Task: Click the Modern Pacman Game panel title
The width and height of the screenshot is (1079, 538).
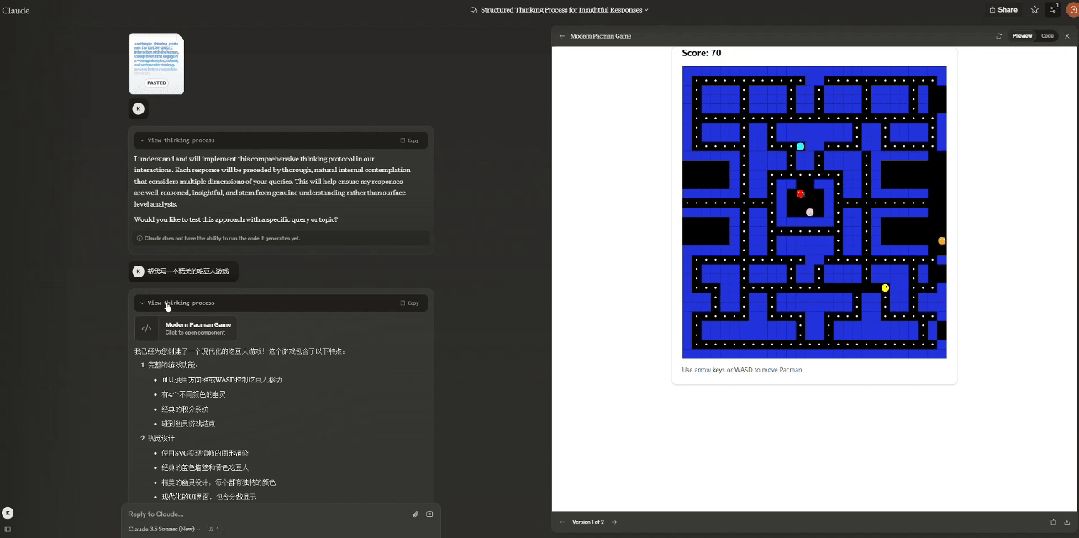Action: pos(601,36)
